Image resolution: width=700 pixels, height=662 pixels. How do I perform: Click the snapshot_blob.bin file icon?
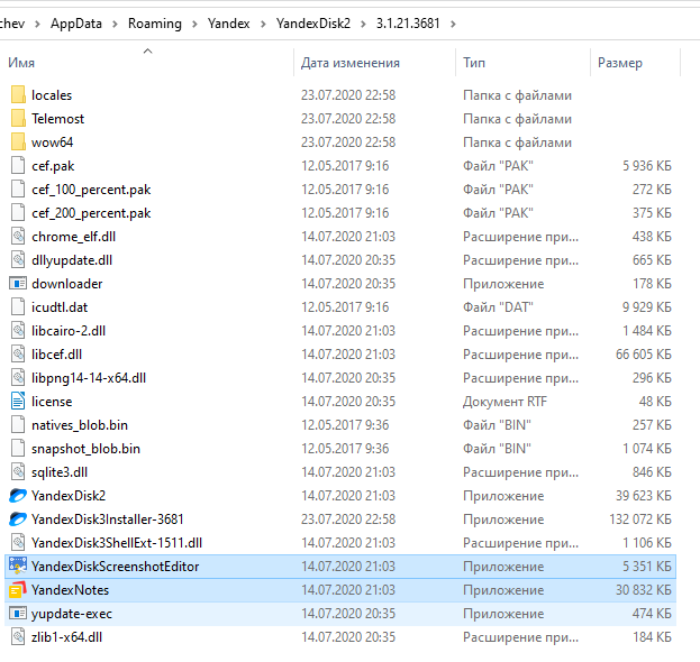[x=18, y=449]
